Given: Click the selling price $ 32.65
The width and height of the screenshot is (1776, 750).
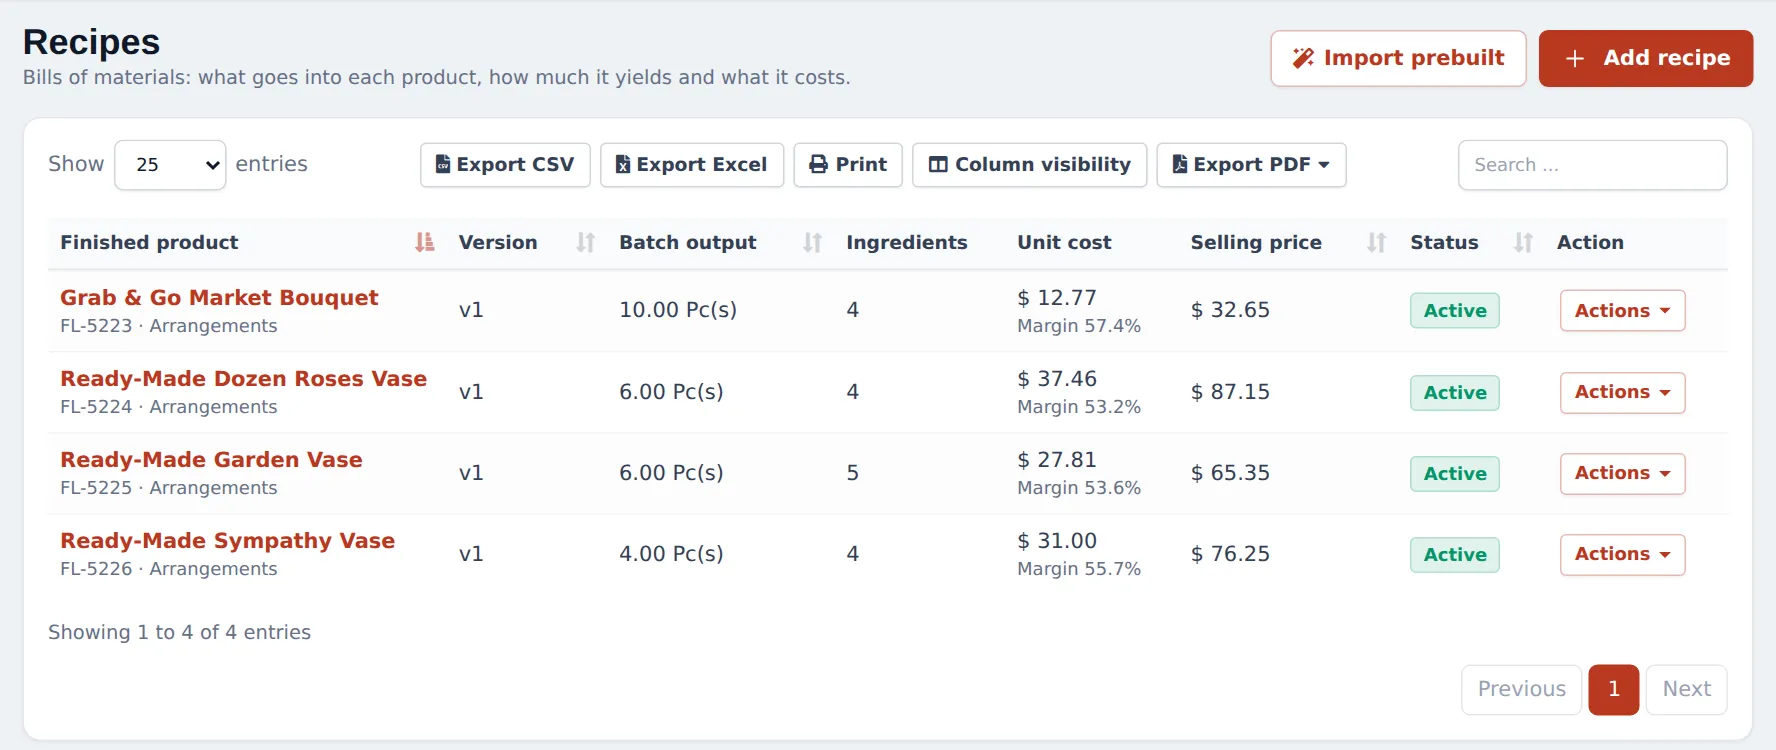Looking at the screenshot, I should pos(1230,310).
